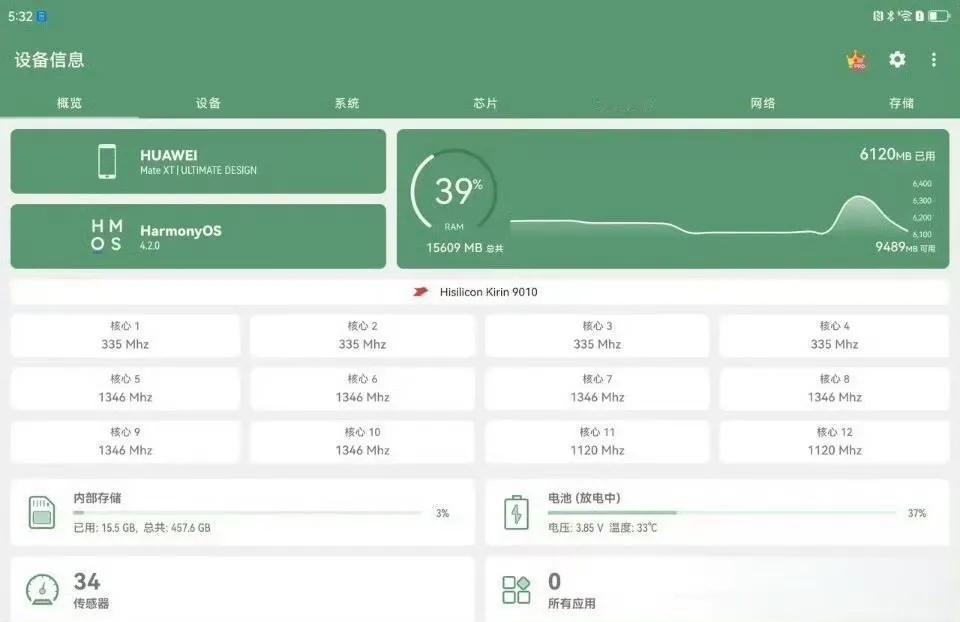Tap the status bar Wi-Fi icon
The height and width of the screenshot is (622, 960).
click(x=906, y=16)
